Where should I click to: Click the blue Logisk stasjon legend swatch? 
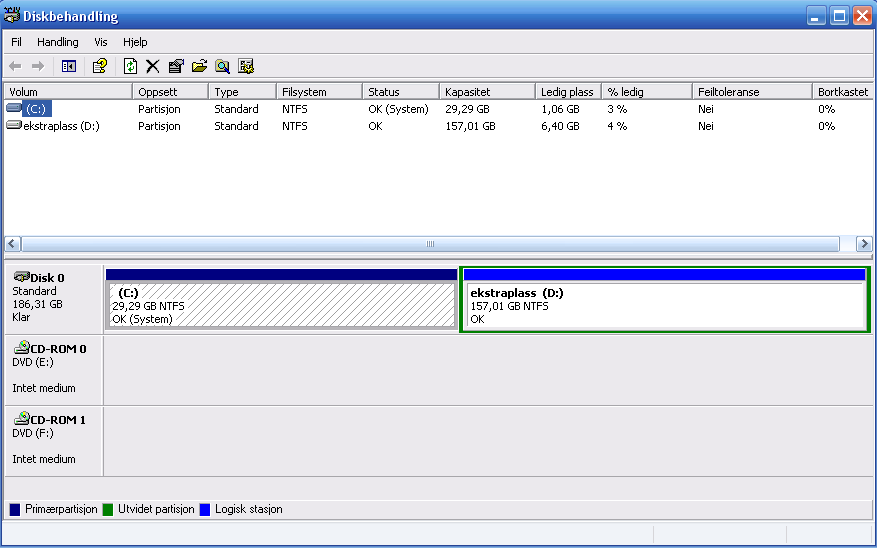(x=205, y=509)
